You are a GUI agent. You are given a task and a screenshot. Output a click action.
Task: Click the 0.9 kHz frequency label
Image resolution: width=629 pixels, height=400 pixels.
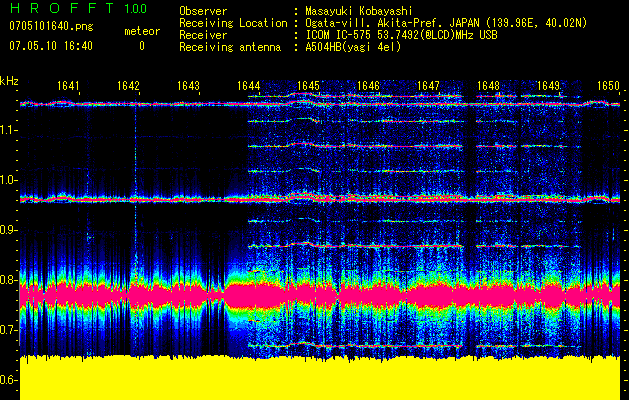tap(8, 230)
